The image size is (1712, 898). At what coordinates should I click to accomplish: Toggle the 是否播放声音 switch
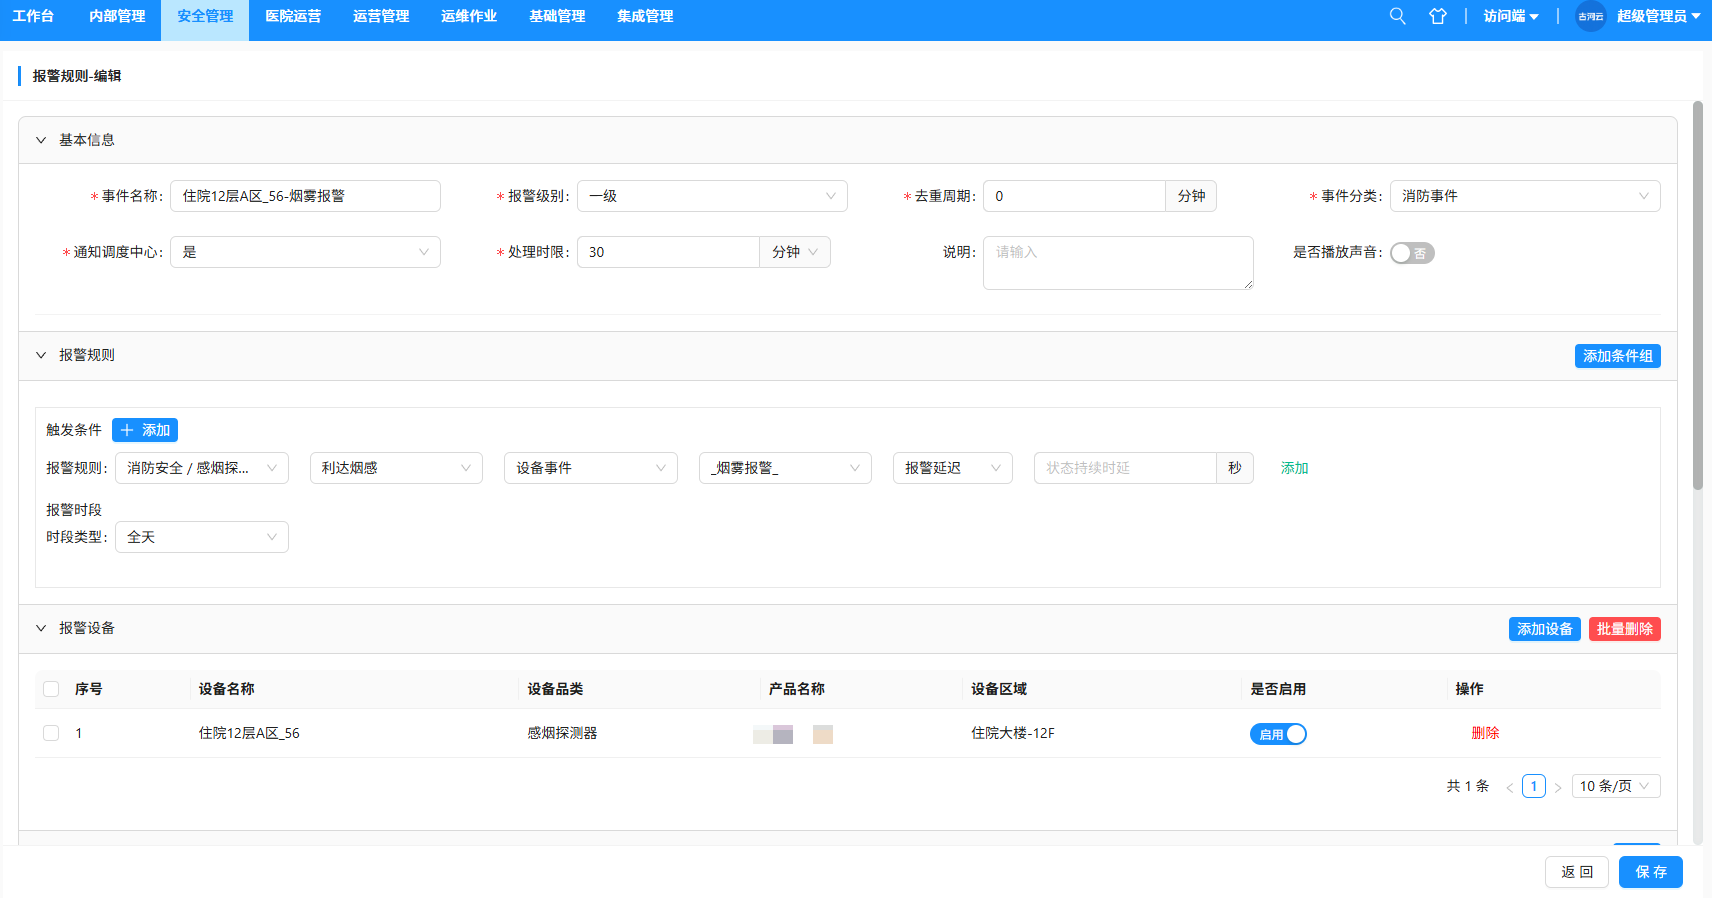click(1412, 253)
